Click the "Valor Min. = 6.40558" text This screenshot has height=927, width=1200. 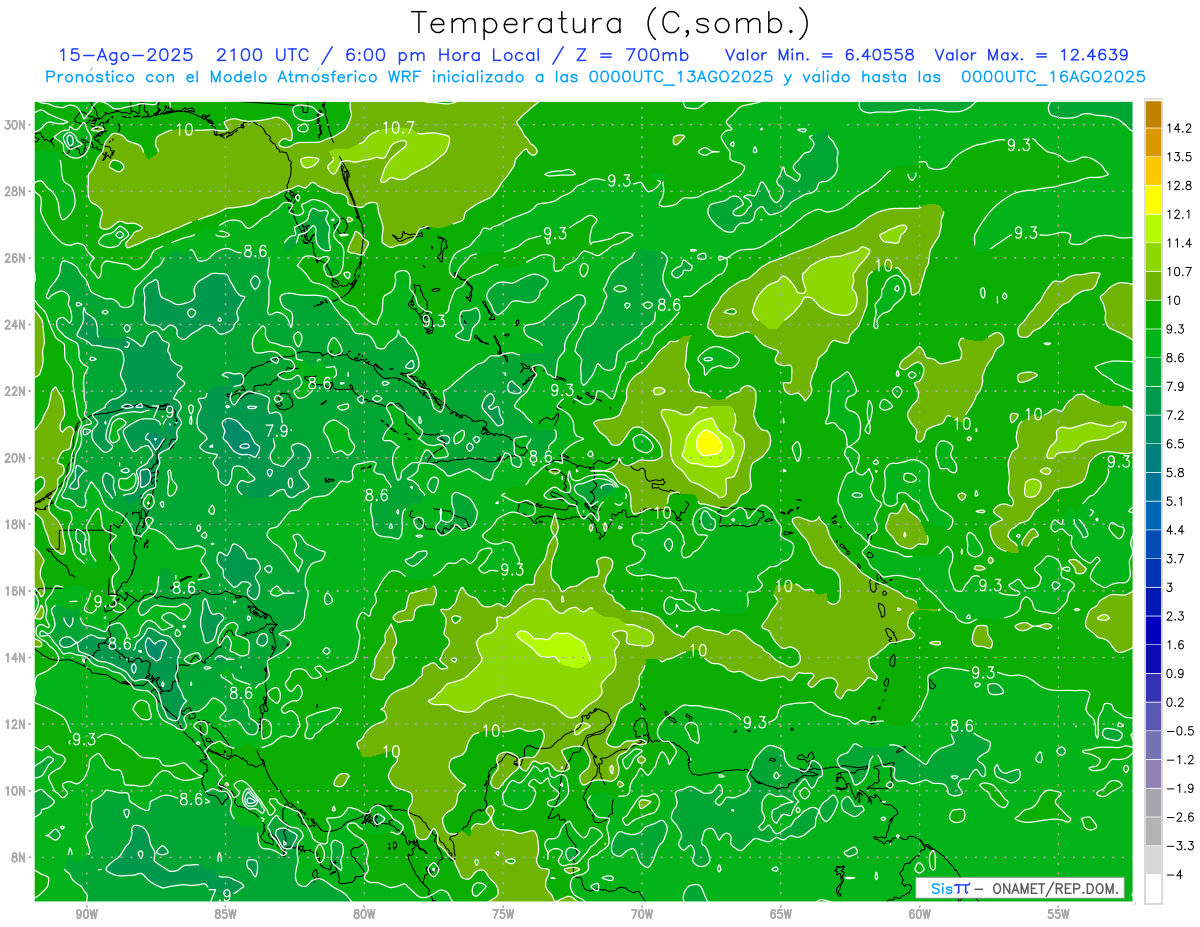pos(820,55)
